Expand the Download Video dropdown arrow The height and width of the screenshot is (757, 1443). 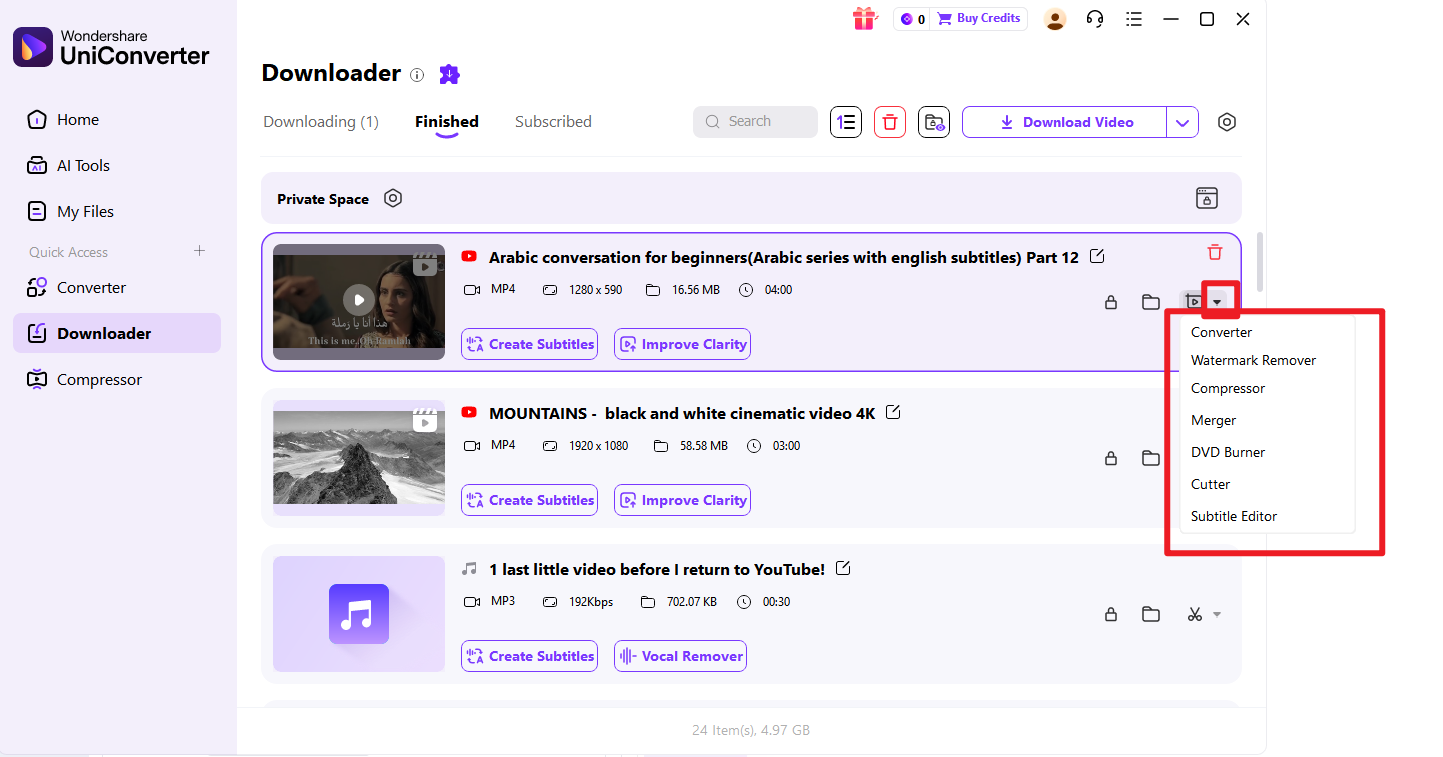[1183, 121]
